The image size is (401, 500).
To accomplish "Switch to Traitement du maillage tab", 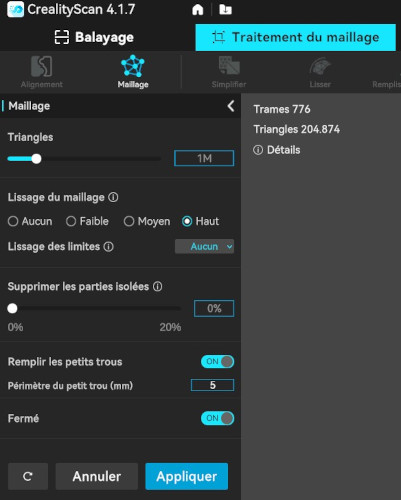I will tap(296, 37).
